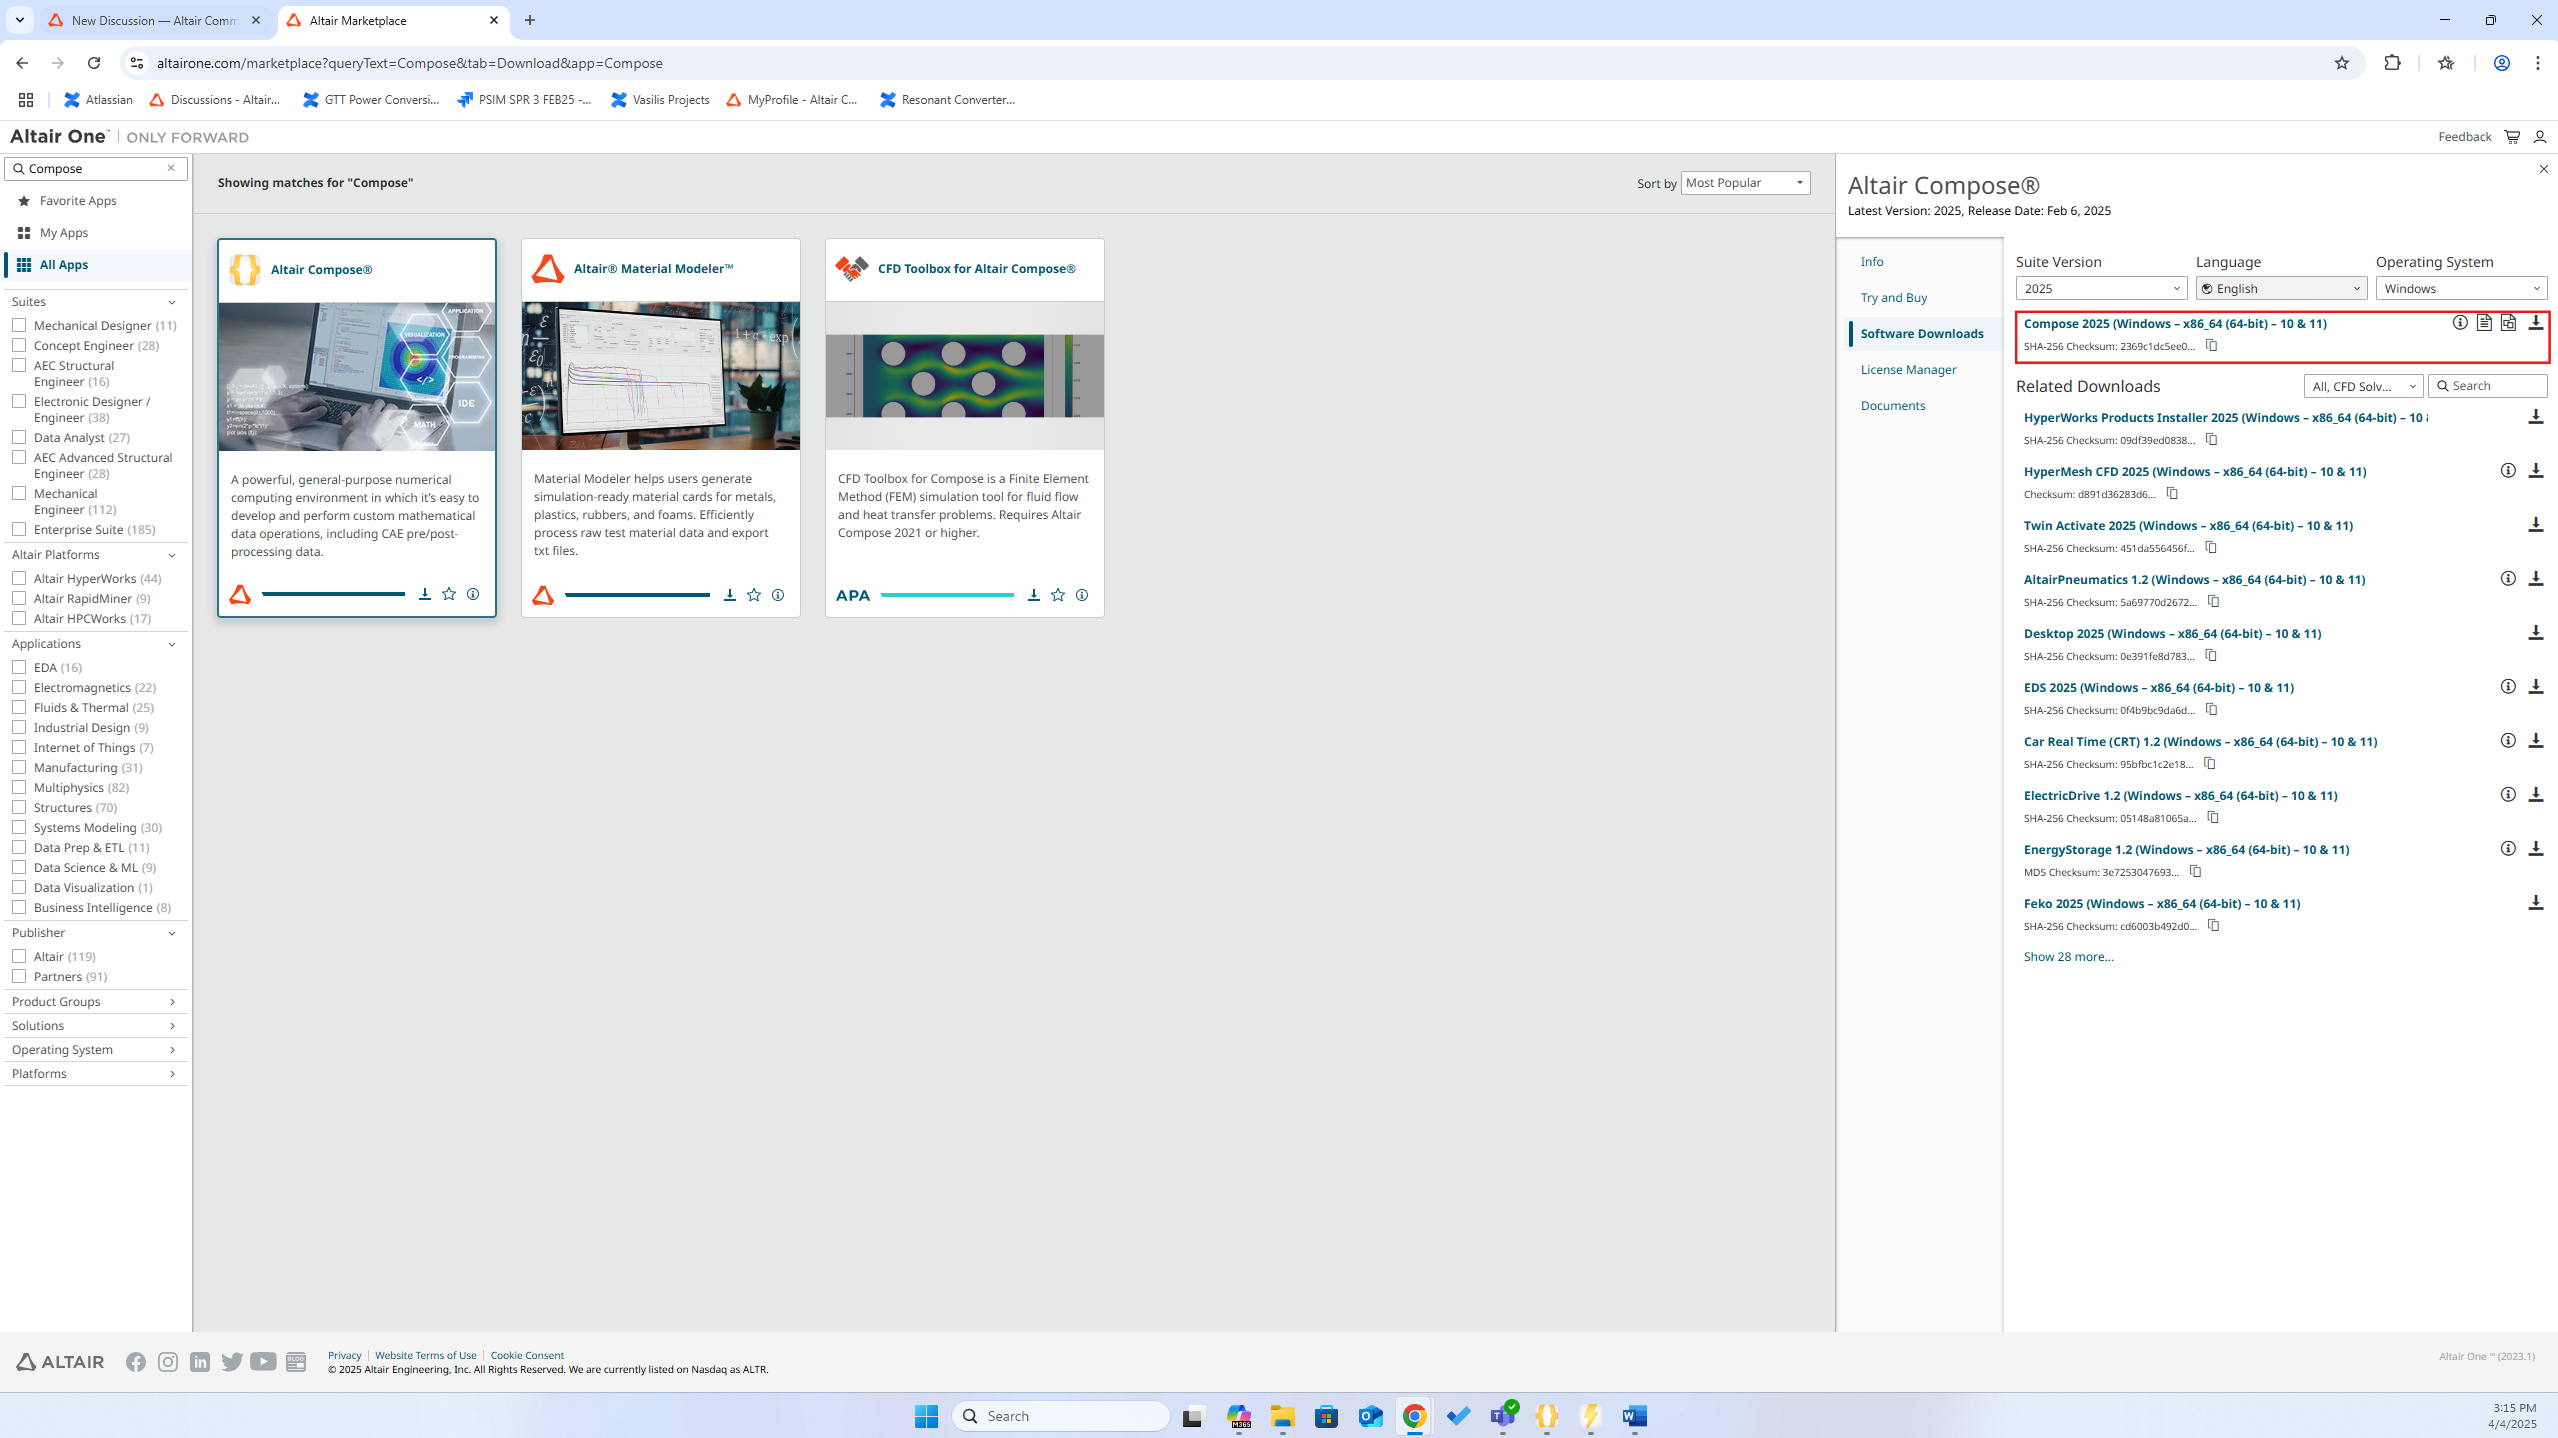2558x1438 pixels.
Task: Click download icon on Altair Compose card
Action: [425, 594]
